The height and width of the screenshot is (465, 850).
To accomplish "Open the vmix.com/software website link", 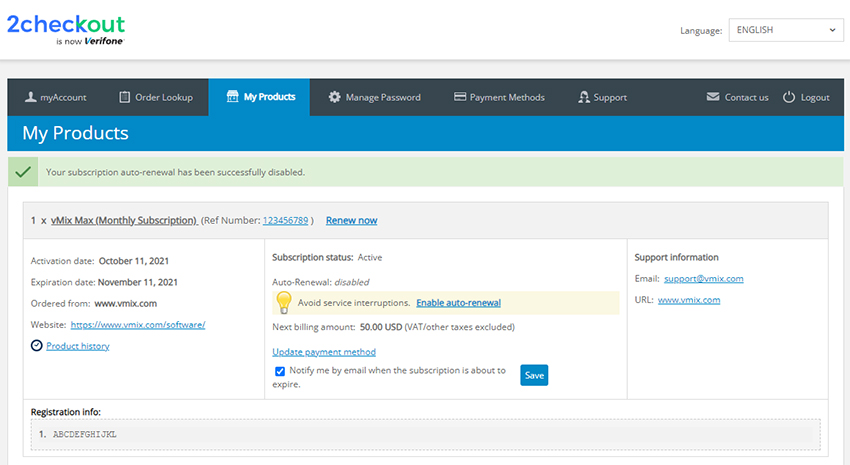I will (138, 325).
